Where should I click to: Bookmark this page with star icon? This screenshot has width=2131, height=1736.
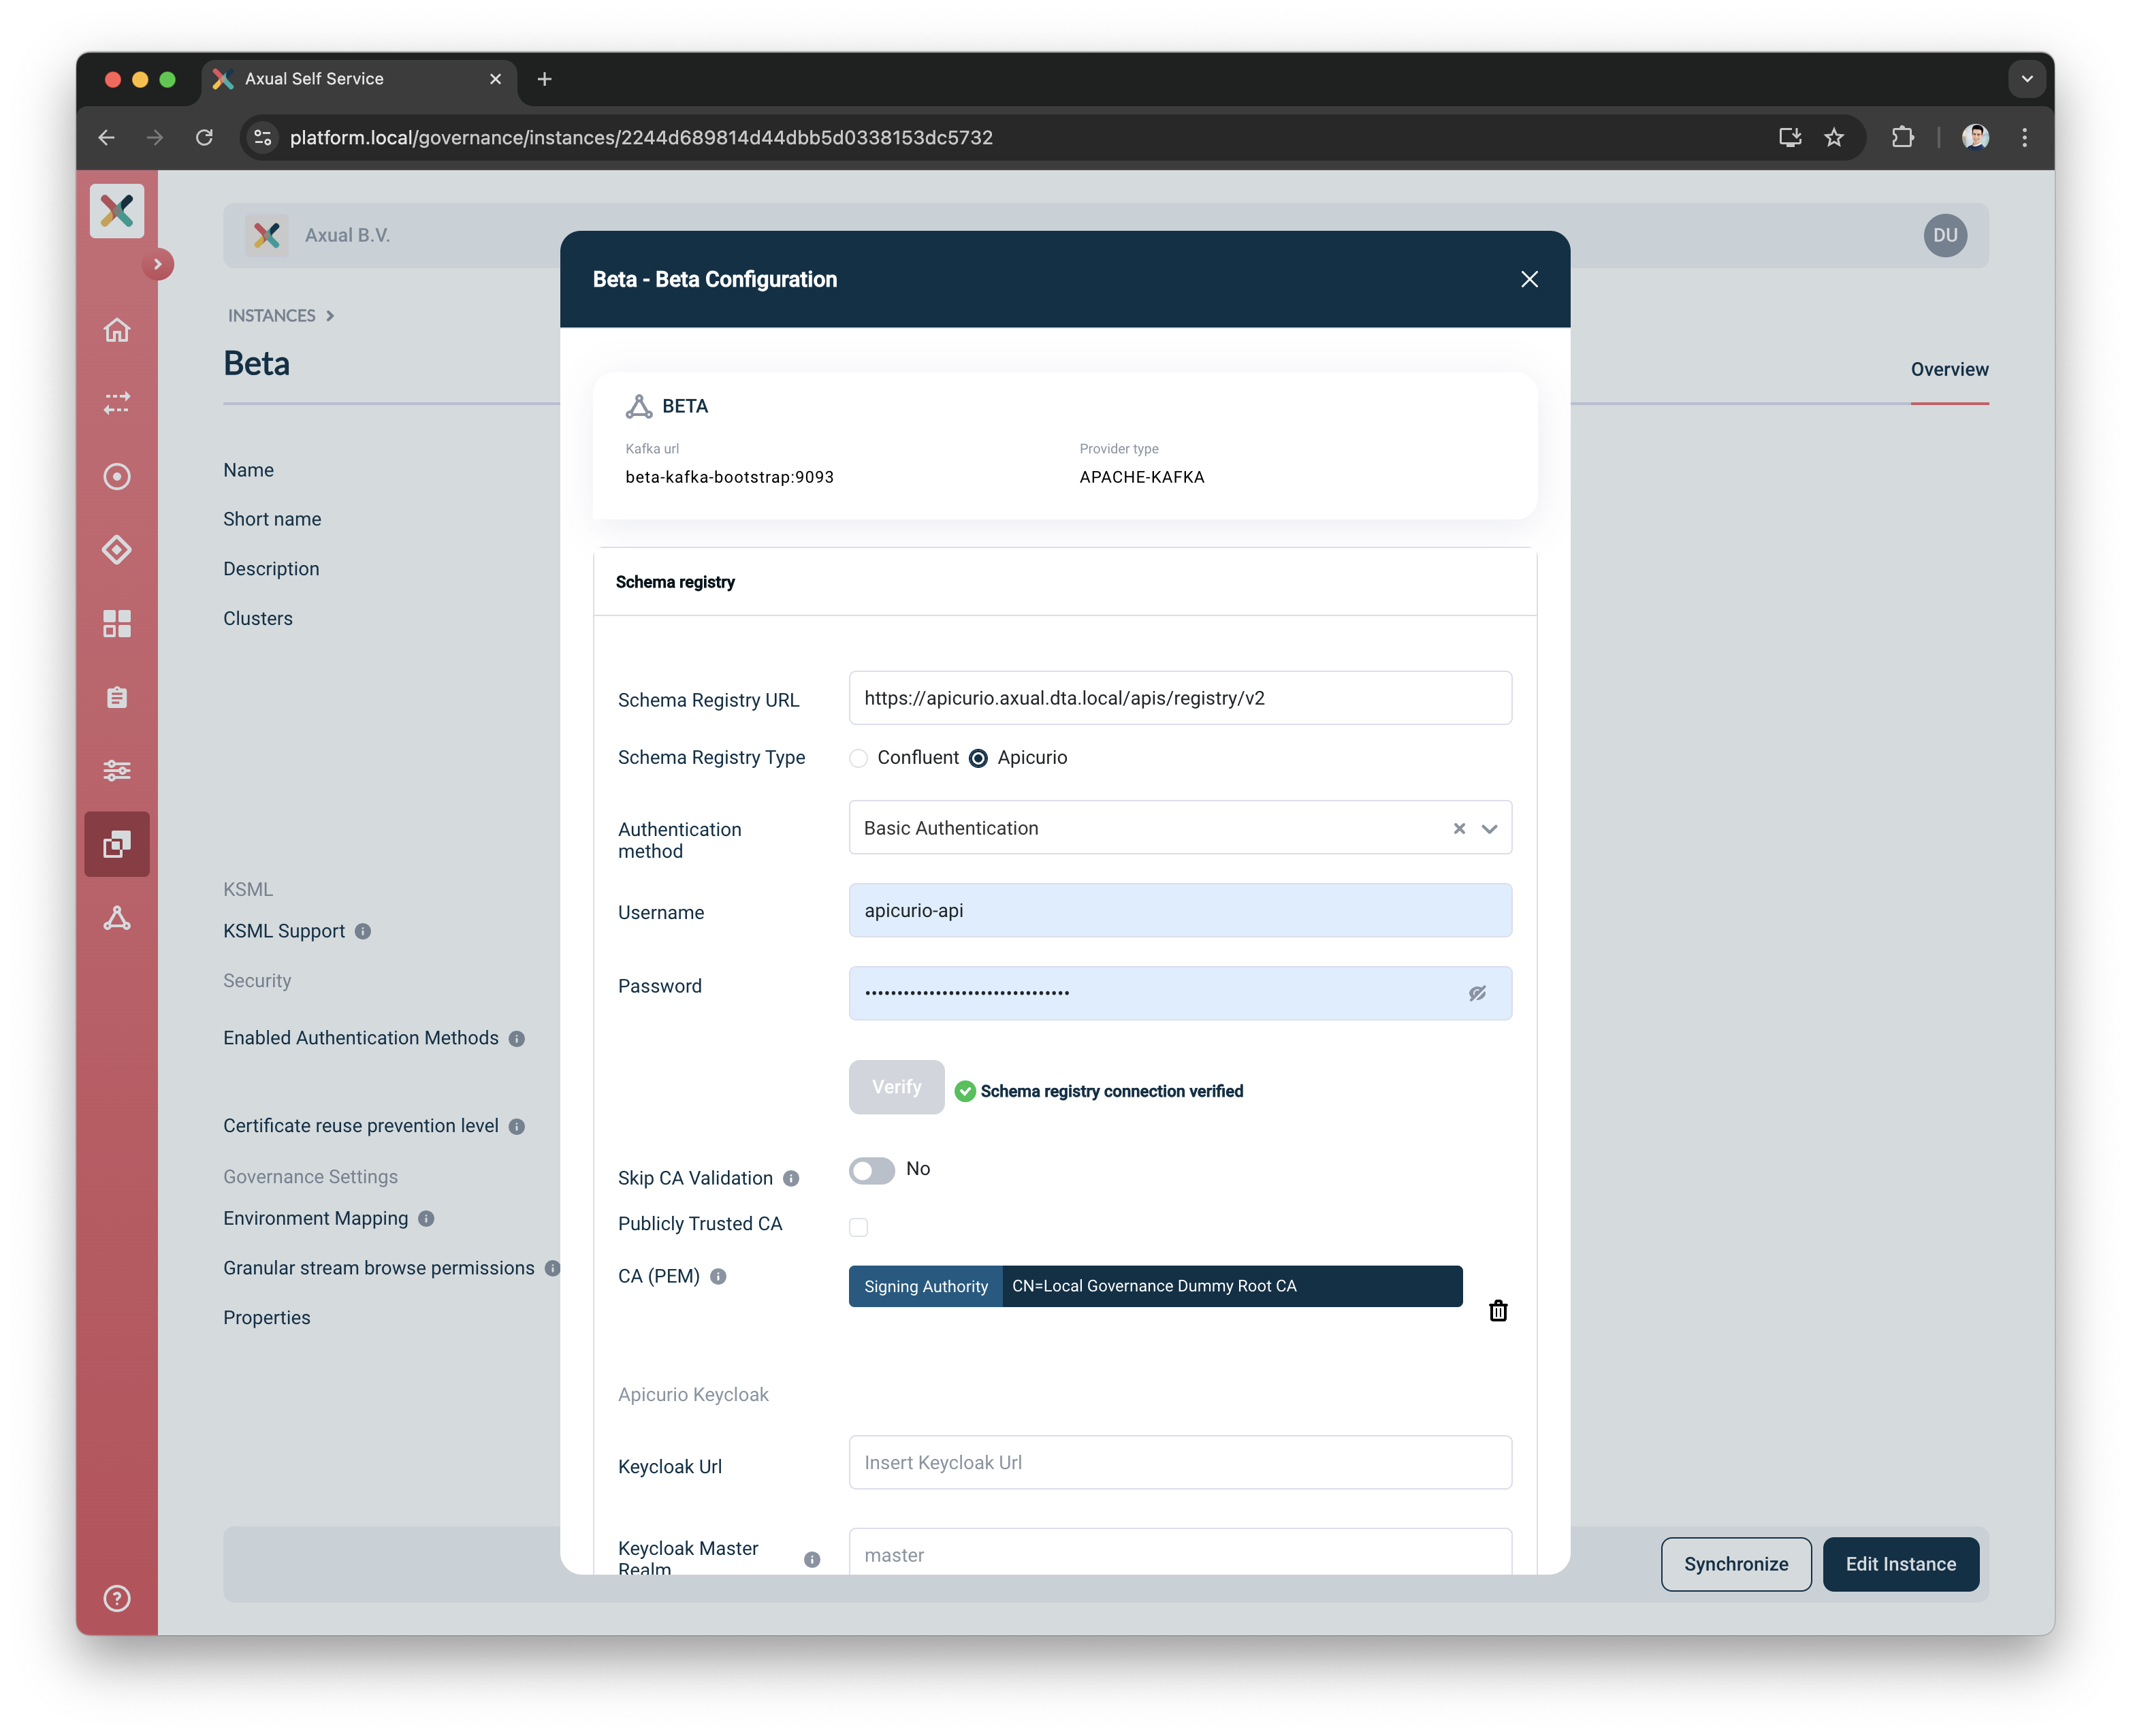pos(1834,137)
